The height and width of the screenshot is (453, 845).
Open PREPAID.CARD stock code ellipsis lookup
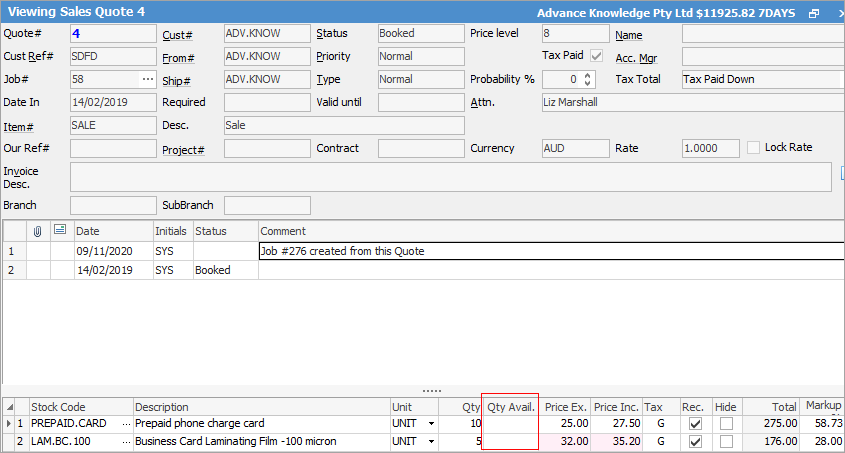125,424
